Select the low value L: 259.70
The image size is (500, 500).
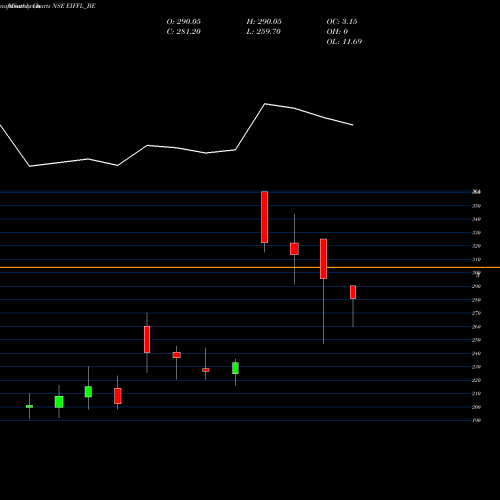point(263,32)
